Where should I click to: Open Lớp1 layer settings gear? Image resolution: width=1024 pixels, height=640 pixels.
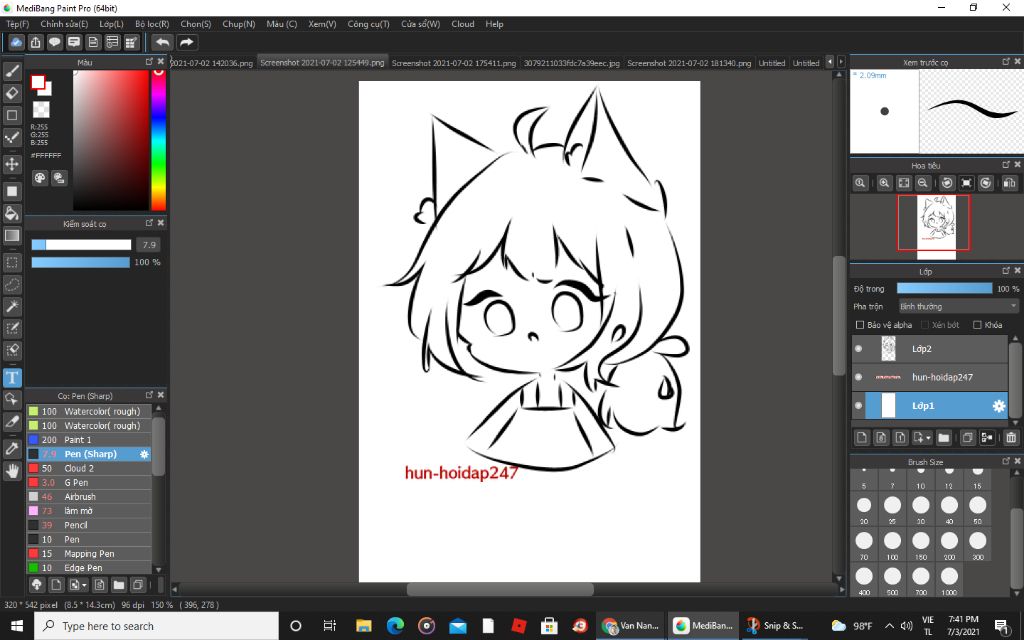[999, 406]
